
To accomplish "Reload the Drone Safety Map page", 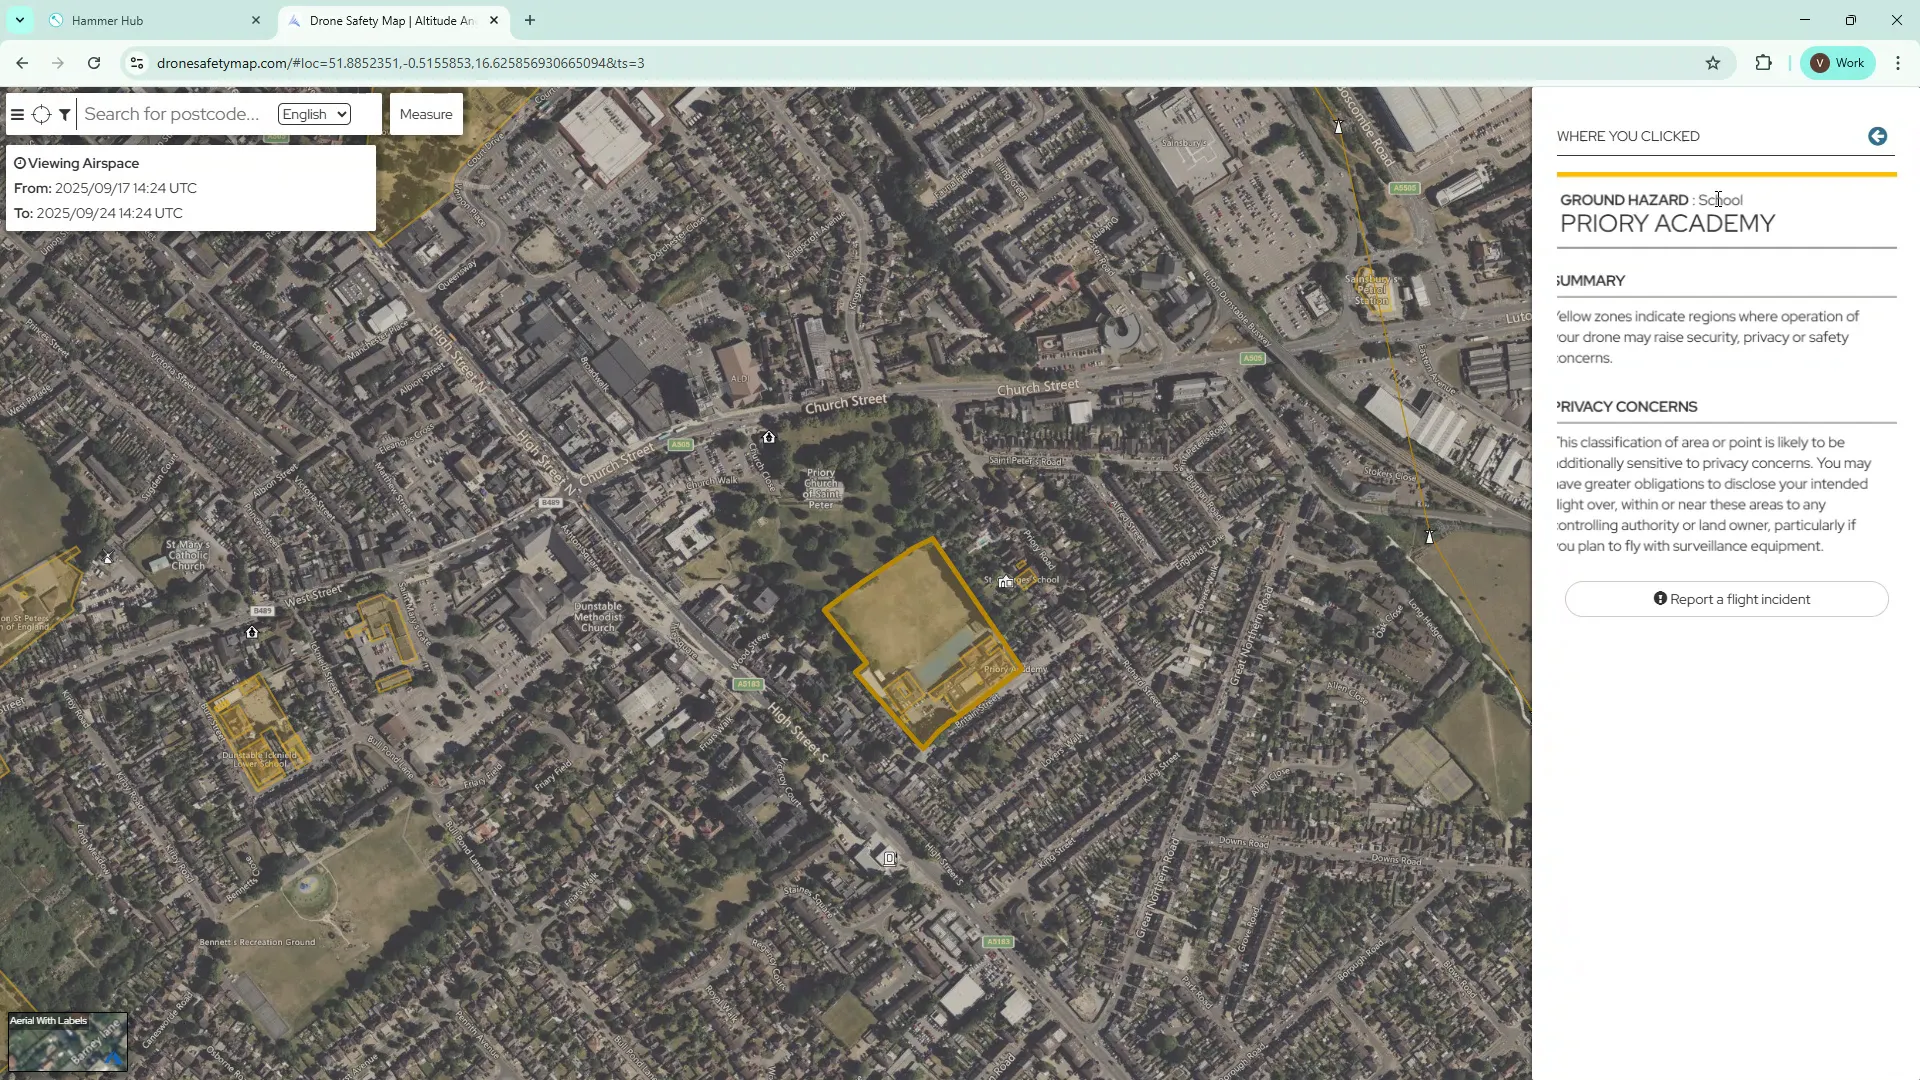I will click(93, 62).
